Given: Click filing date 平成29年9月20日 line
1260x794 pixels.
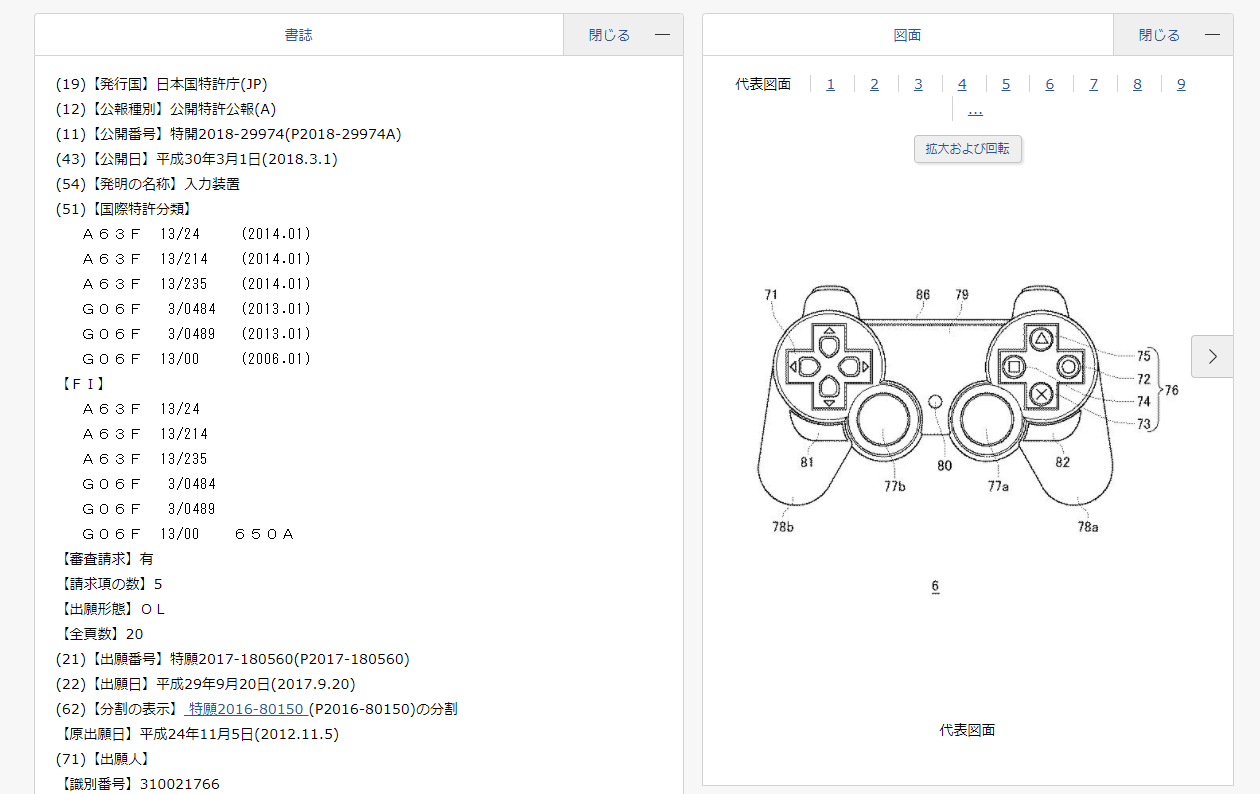Looking at the screenshot, I should coord(206,684).
